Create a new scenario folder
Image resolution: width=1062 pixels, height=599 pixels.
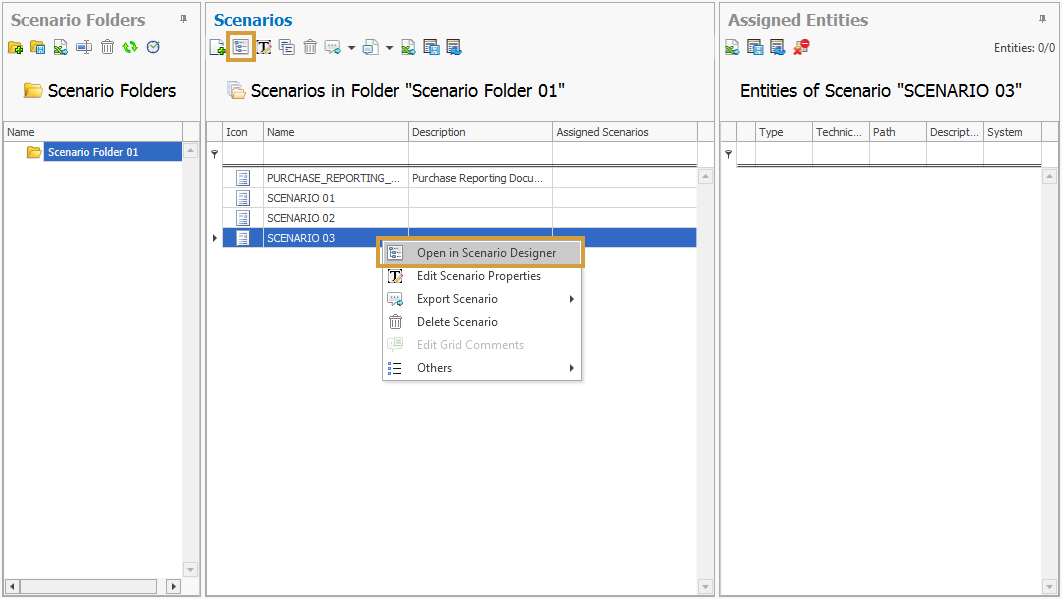[x=16, y=47]
